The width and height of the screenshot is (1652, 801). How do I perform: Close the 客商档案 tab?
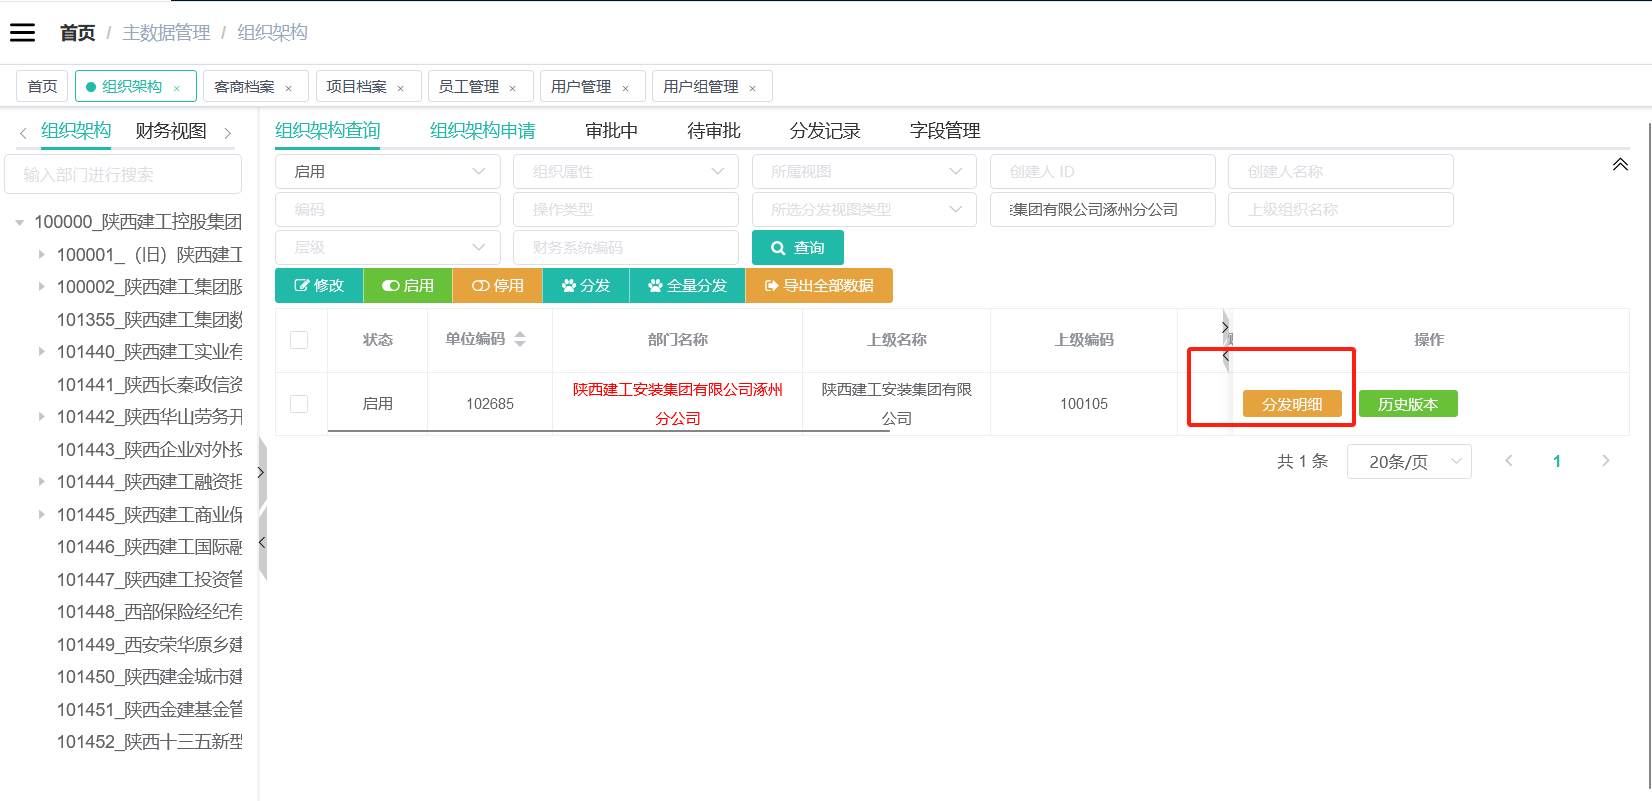pos(289,88)
